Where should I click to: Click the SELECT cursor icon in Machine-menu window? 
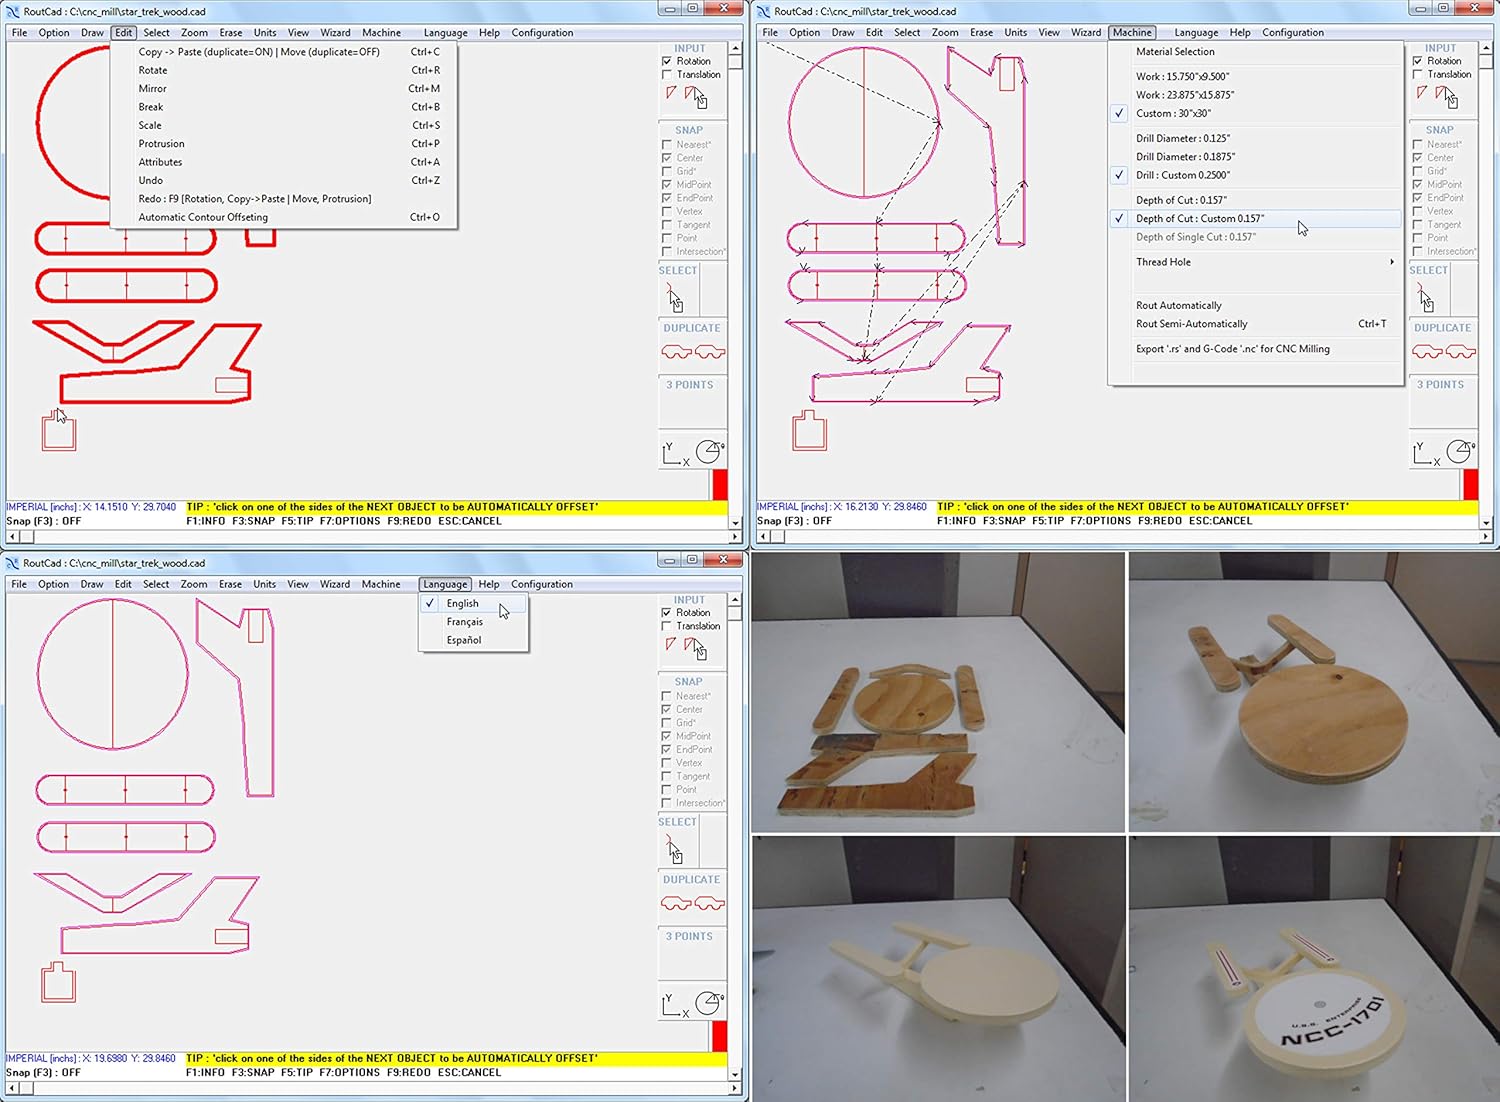[x=1426, y=297]
